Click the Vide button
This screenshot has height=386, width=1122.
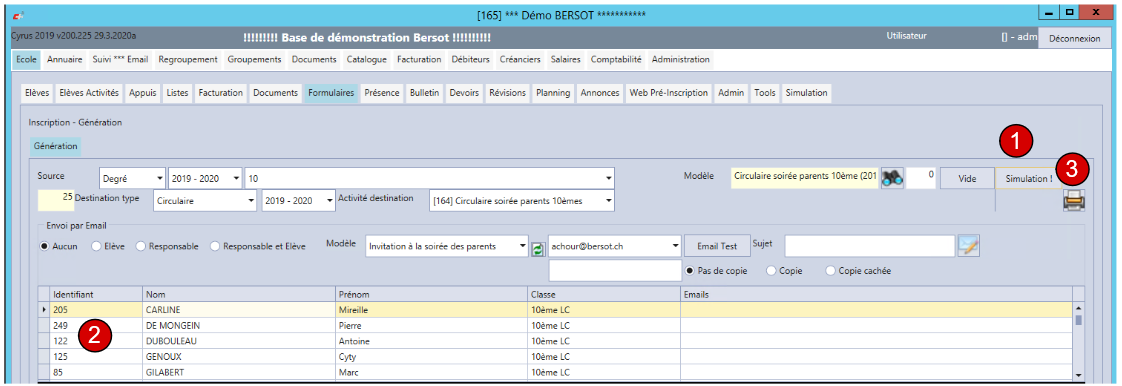click(967, 178)
